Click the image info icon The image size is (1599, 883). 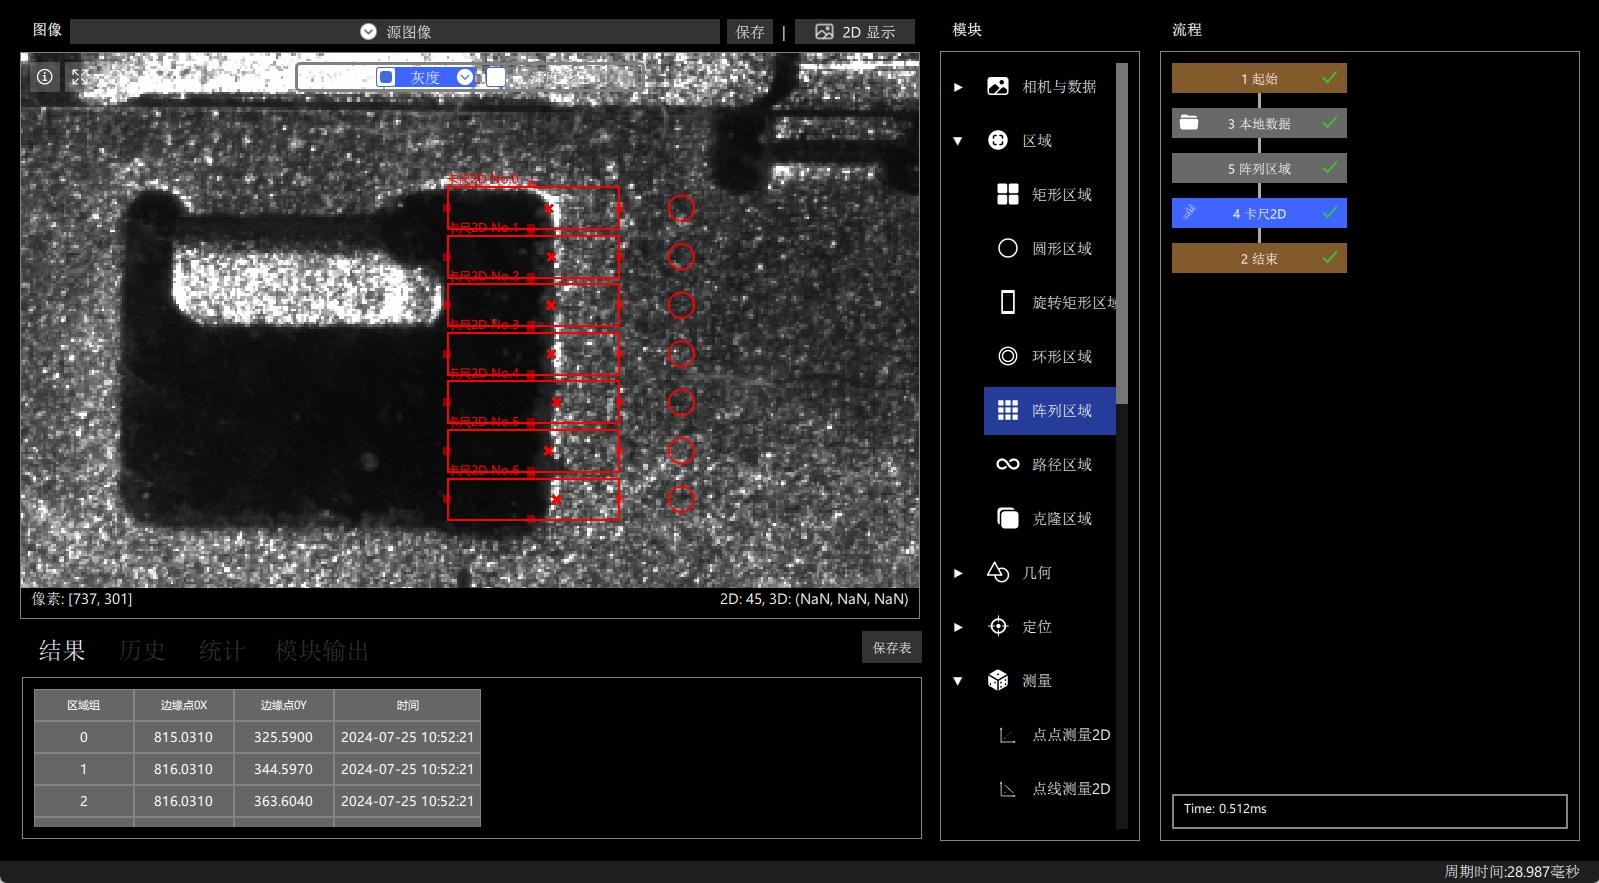point(45,76)
